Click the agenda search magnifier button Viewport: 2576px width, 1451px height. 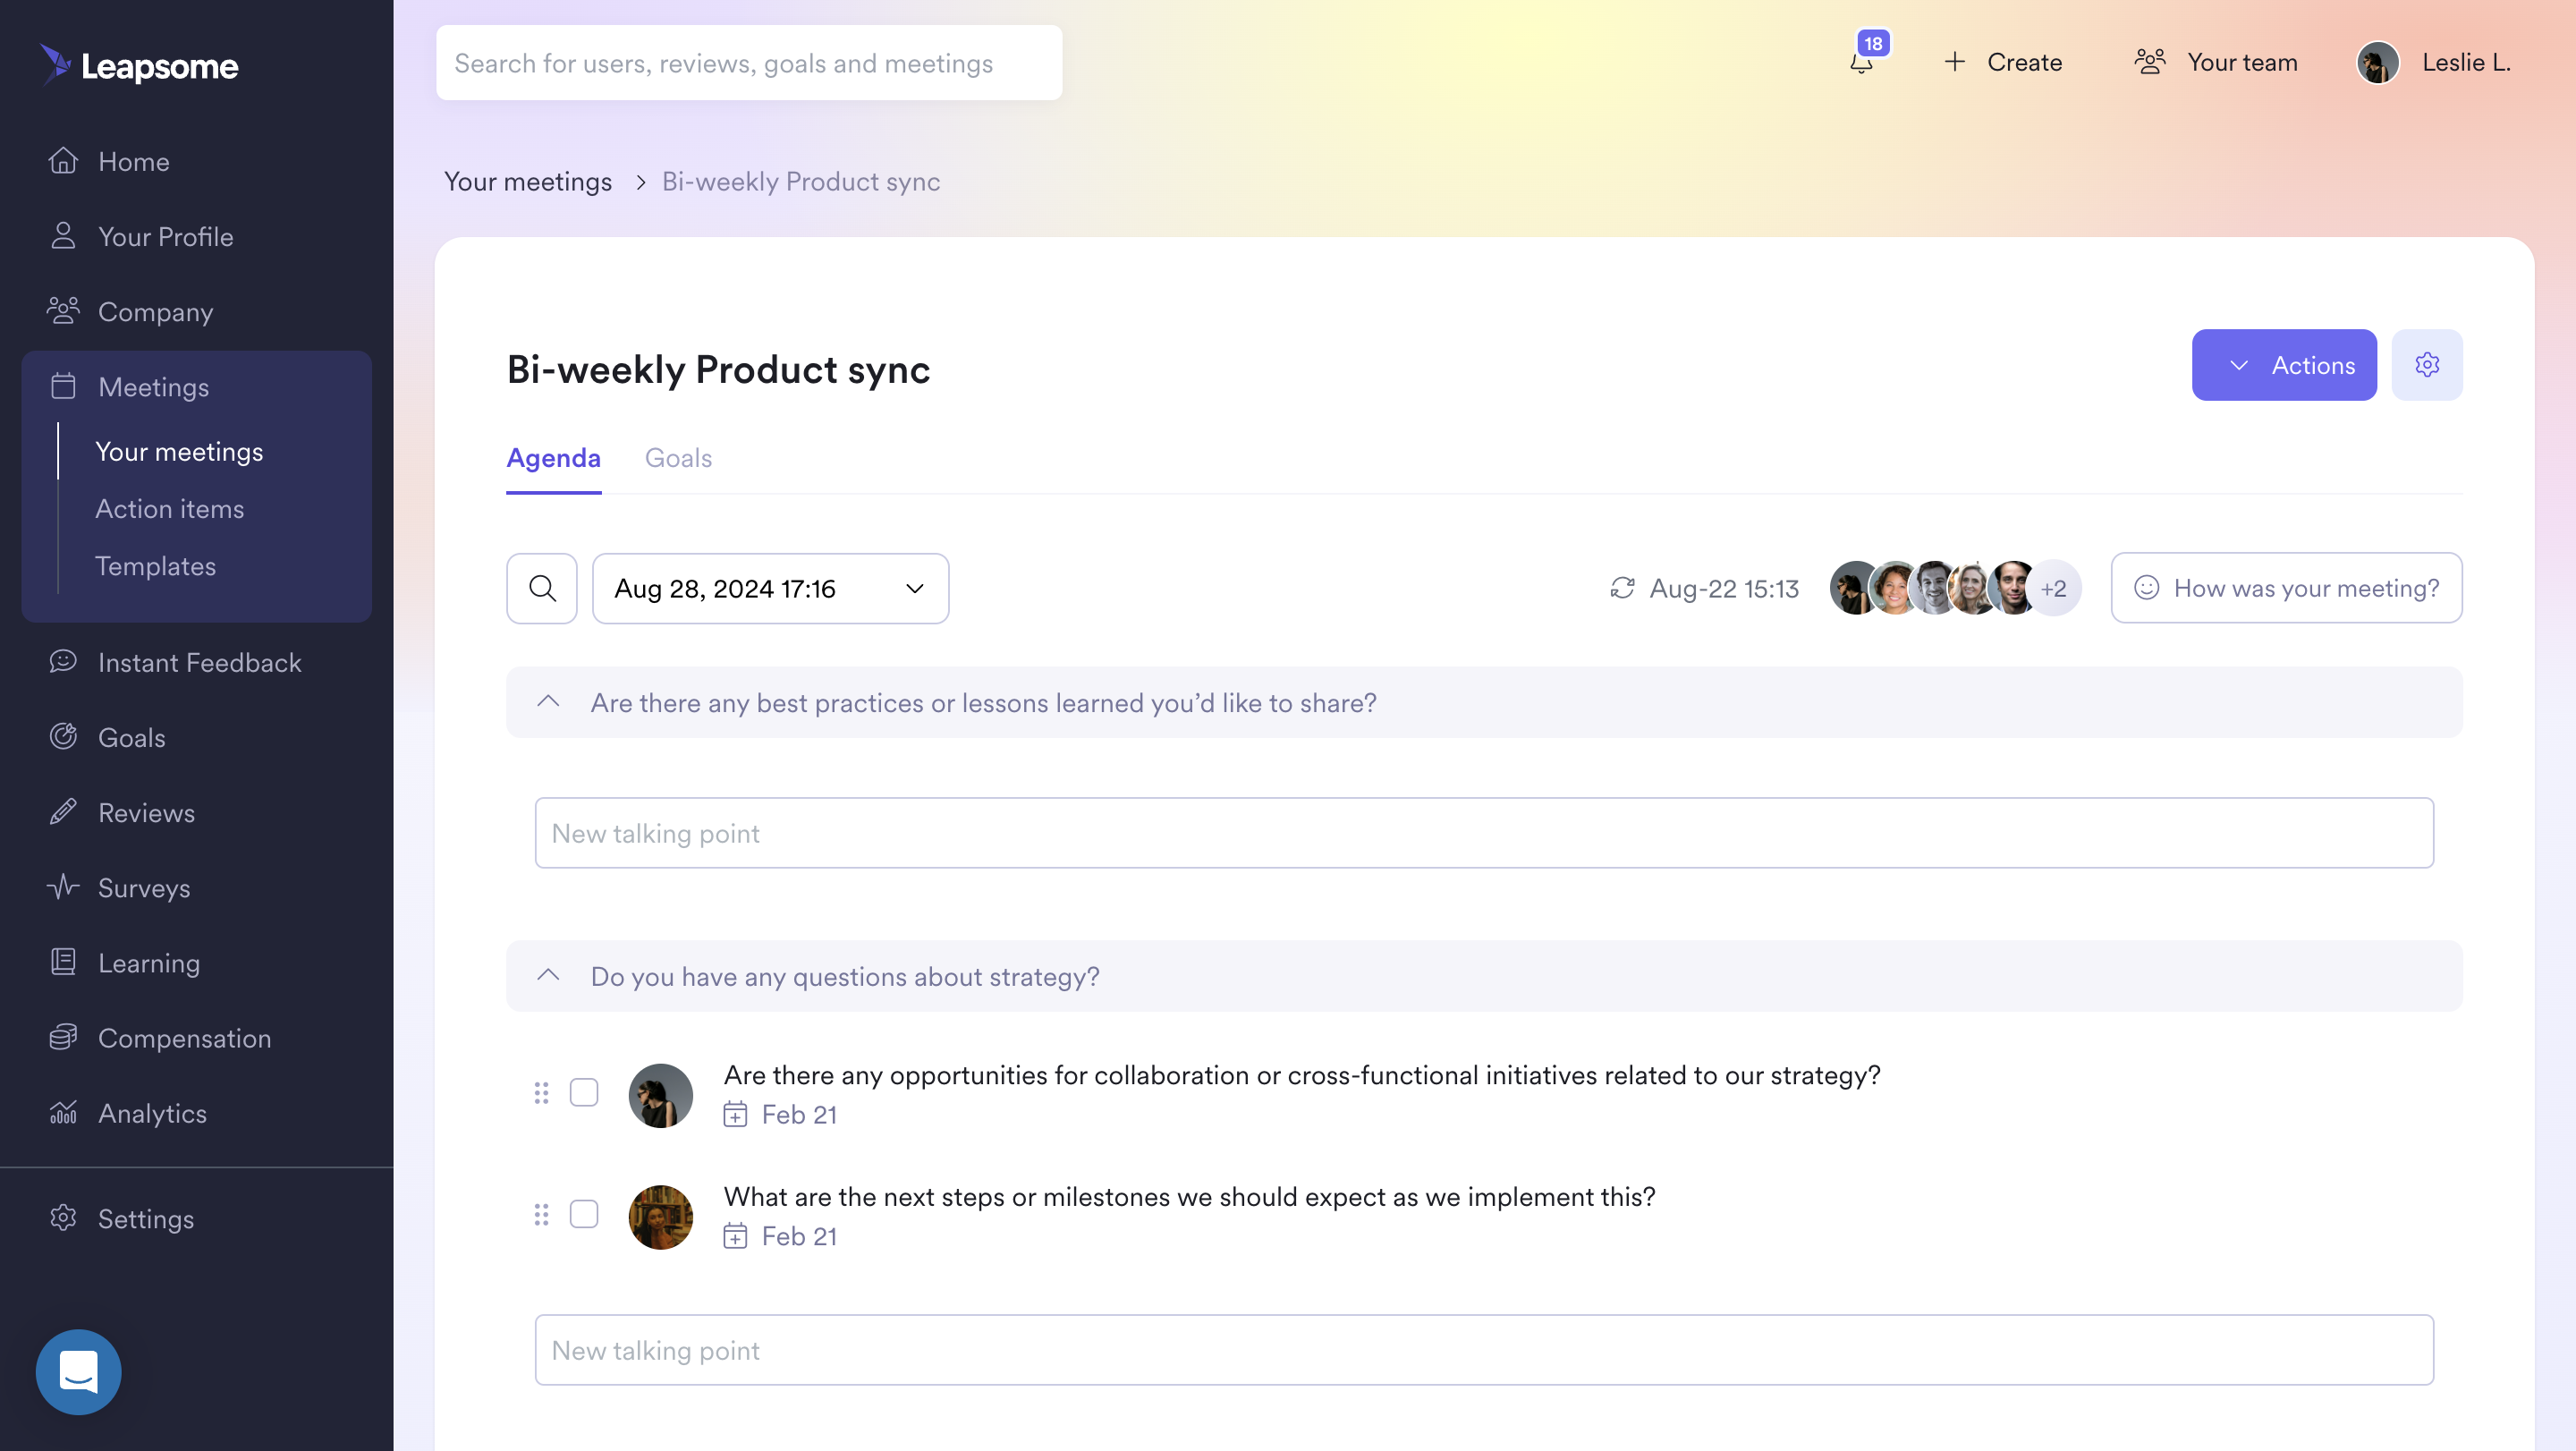coord(541,588)
